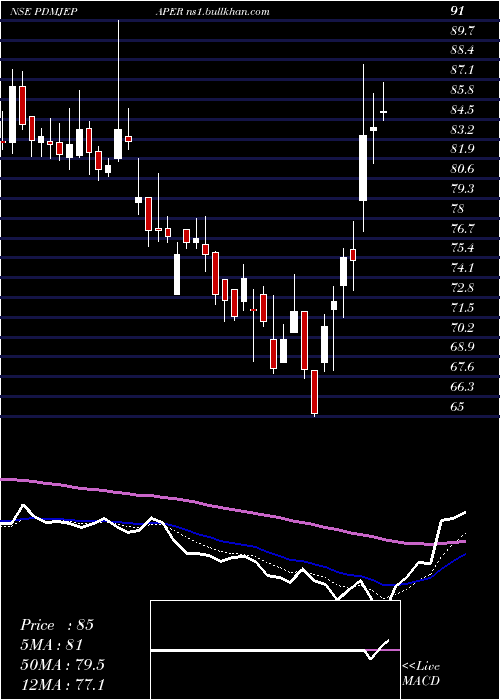Click the MACD inset panel
The width and height of the screenshot is (500, 700).
click(275, 650)
